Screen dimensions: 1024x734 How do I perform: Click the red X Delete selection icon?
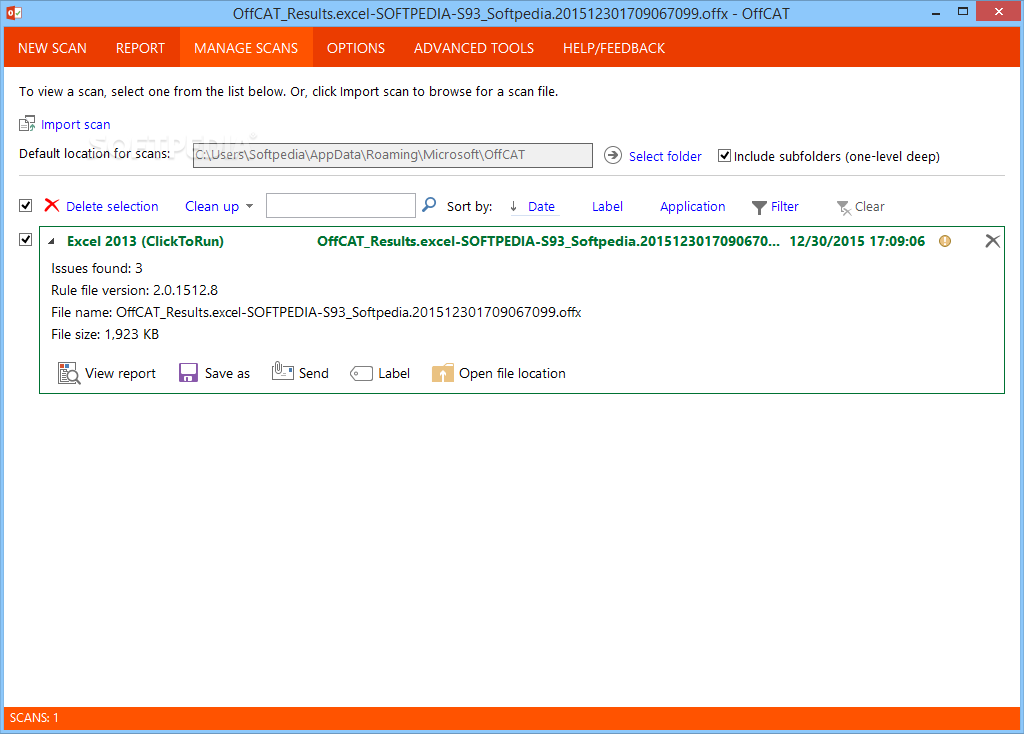(x=52, y=206)
